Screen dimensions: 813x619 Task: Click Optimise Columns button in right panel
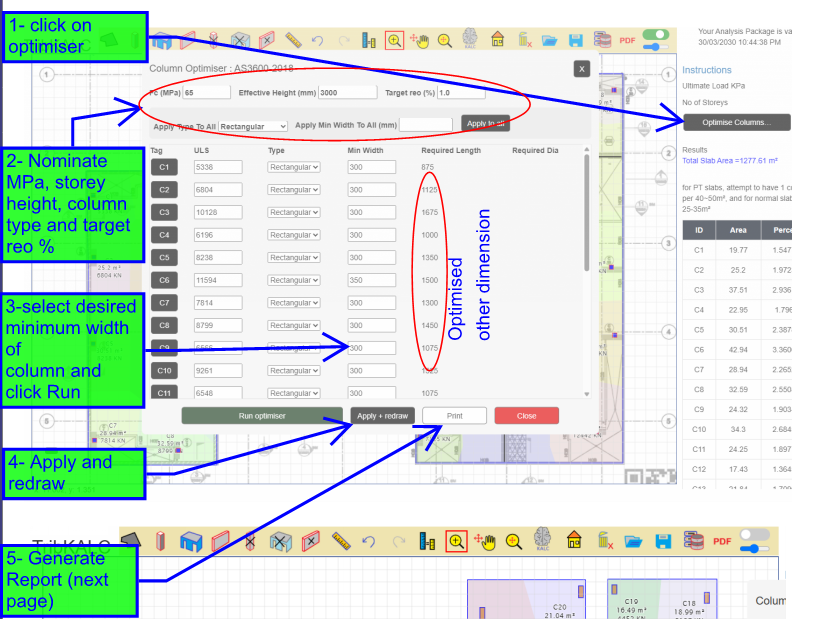pyautogui.click(x=737, y=122)
